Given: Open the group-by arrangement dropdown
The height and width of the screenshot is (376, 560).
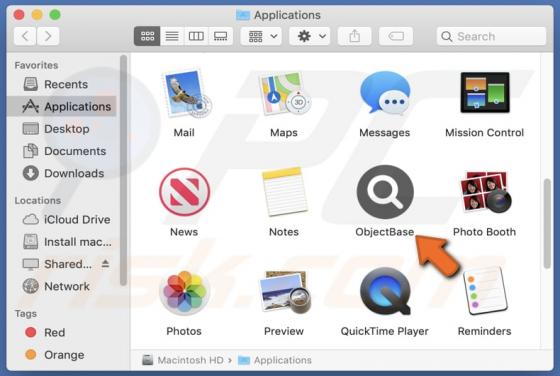Looking at the screenshot, I should tap(261, 36).
